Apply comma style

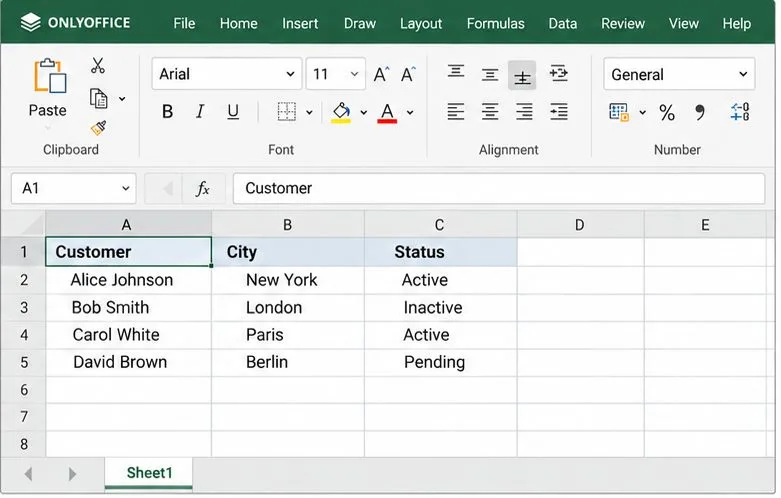coord(700,113)
